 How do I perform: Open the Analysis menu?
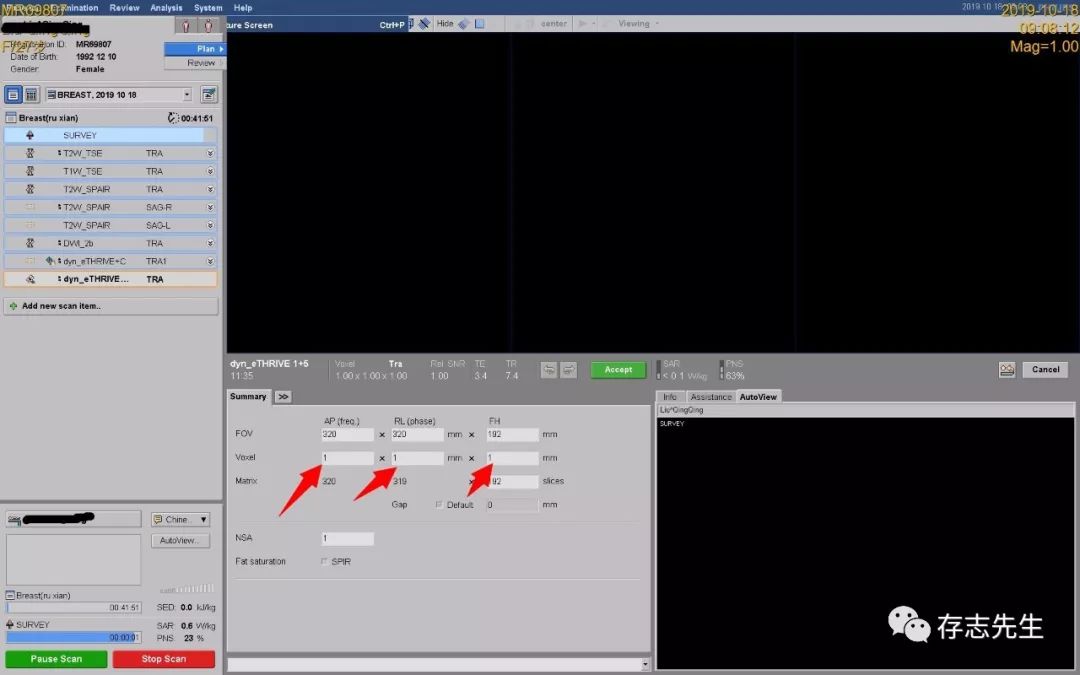(166, 8)
